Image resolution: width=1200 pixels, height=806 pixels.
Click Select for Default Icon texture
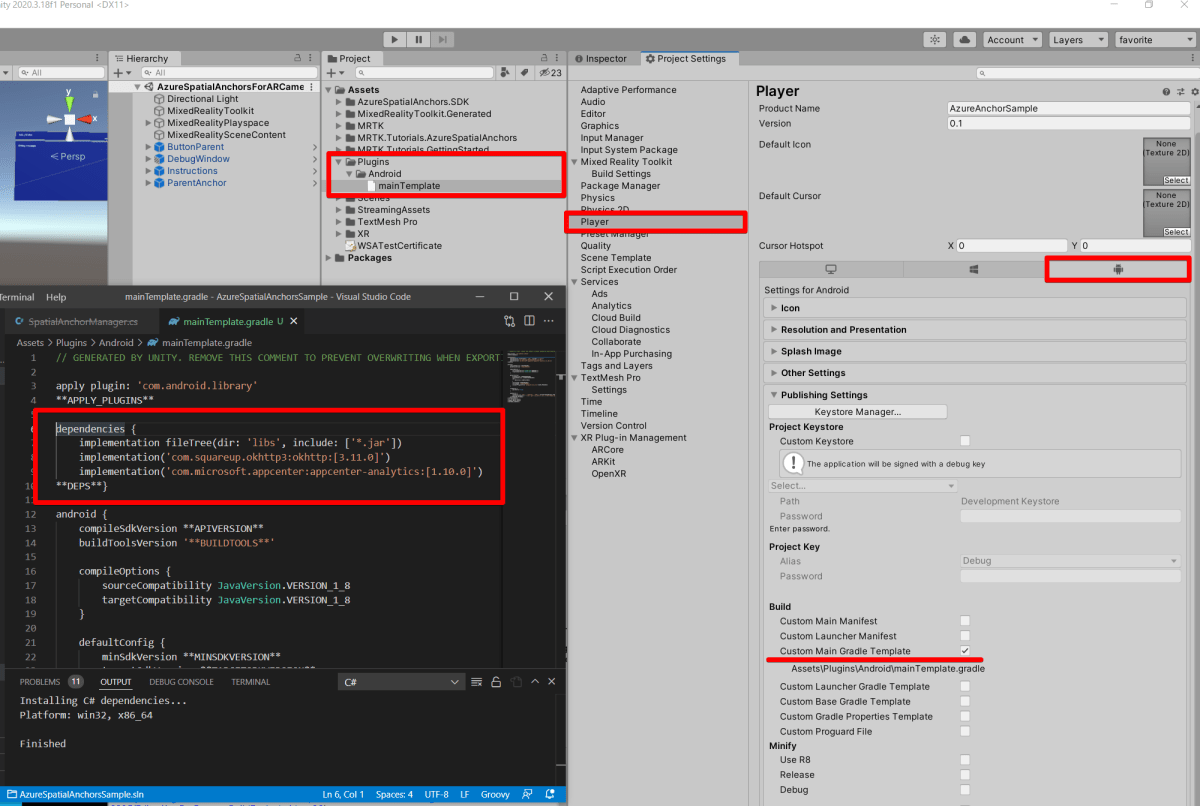[x=1176, y=180]
